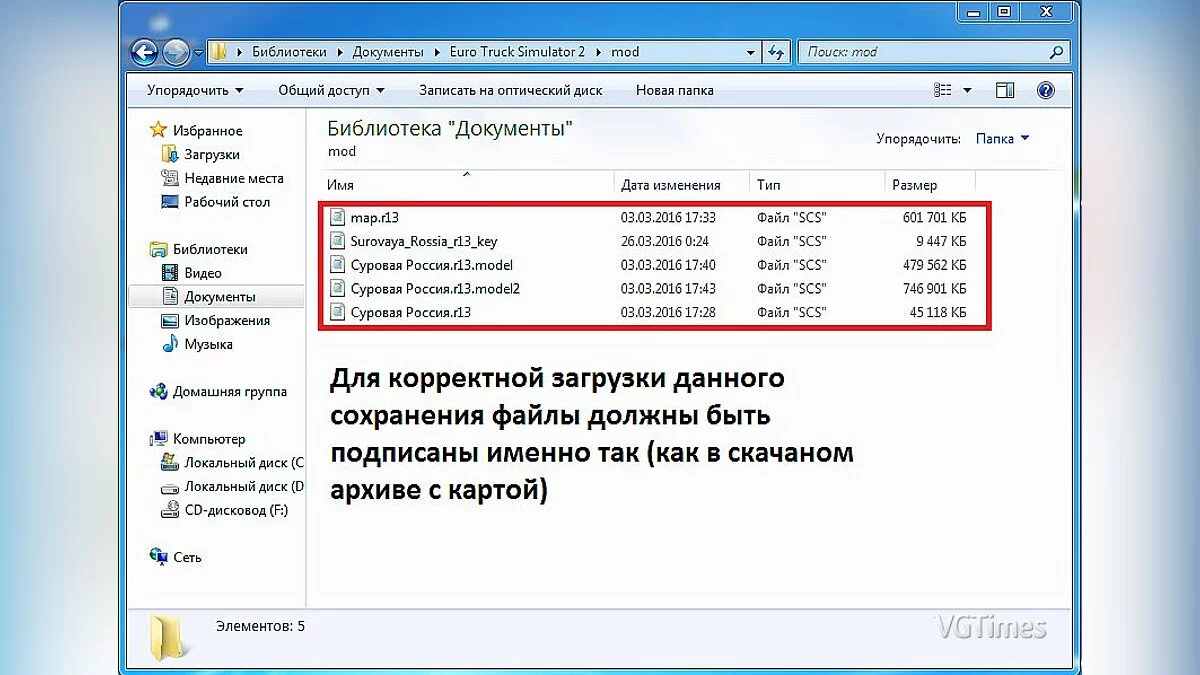Open the Загрузки folder in Favorites

pos(211,155)
